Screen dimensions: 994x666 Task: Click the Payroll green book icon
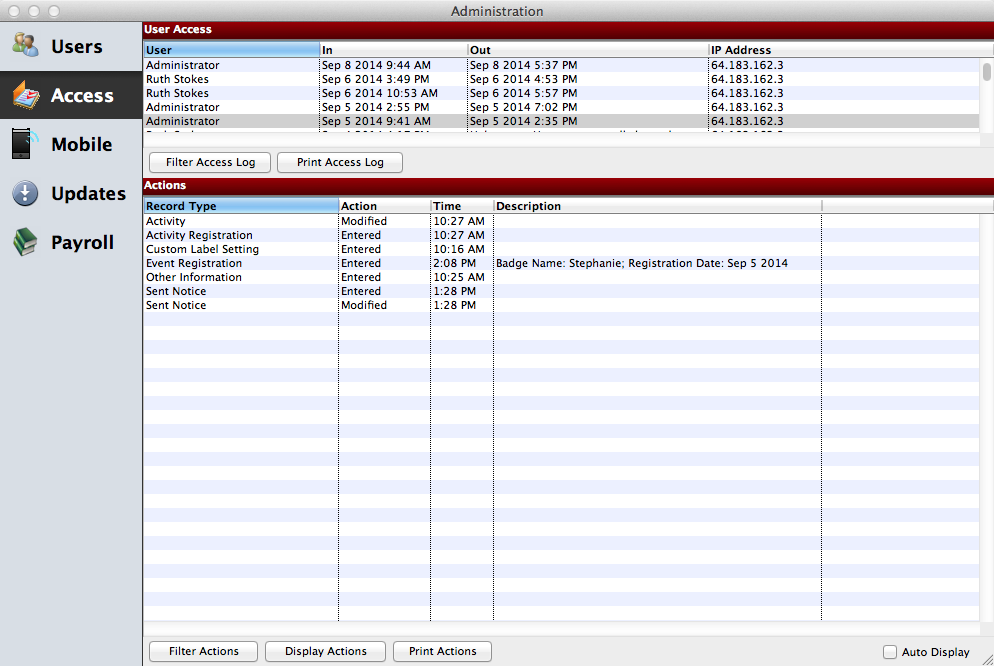(x=25, y=242)
